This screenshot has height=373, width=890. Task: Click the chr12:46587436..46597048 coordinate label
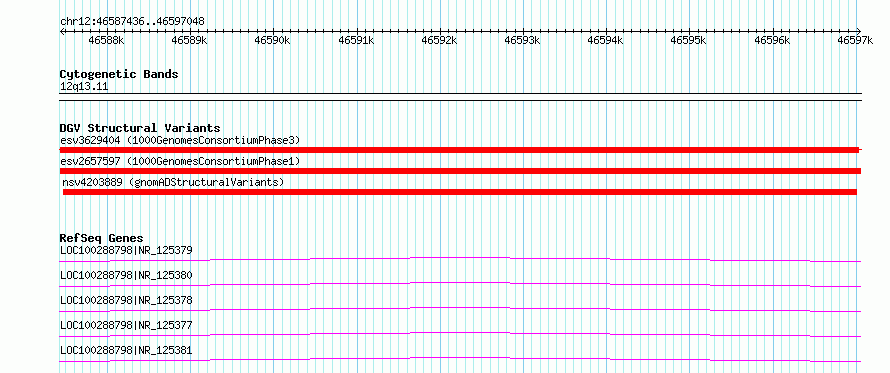point(132,22)
